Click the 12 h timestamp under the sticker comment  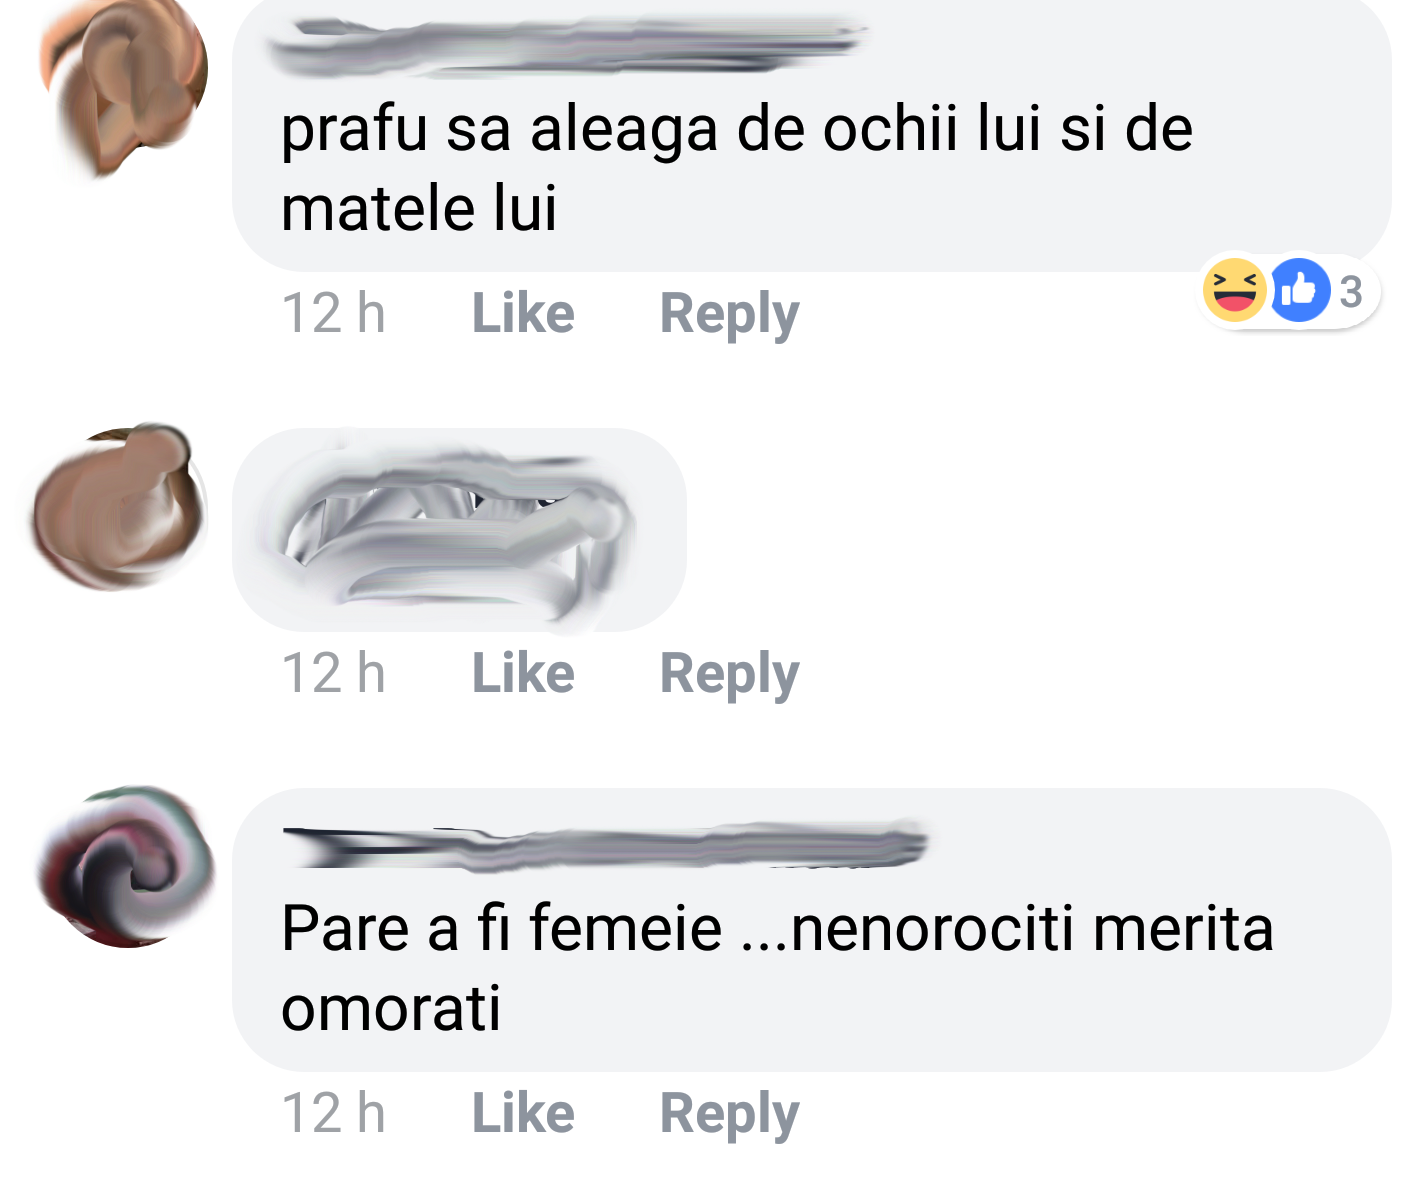click(x=333, y=673)
